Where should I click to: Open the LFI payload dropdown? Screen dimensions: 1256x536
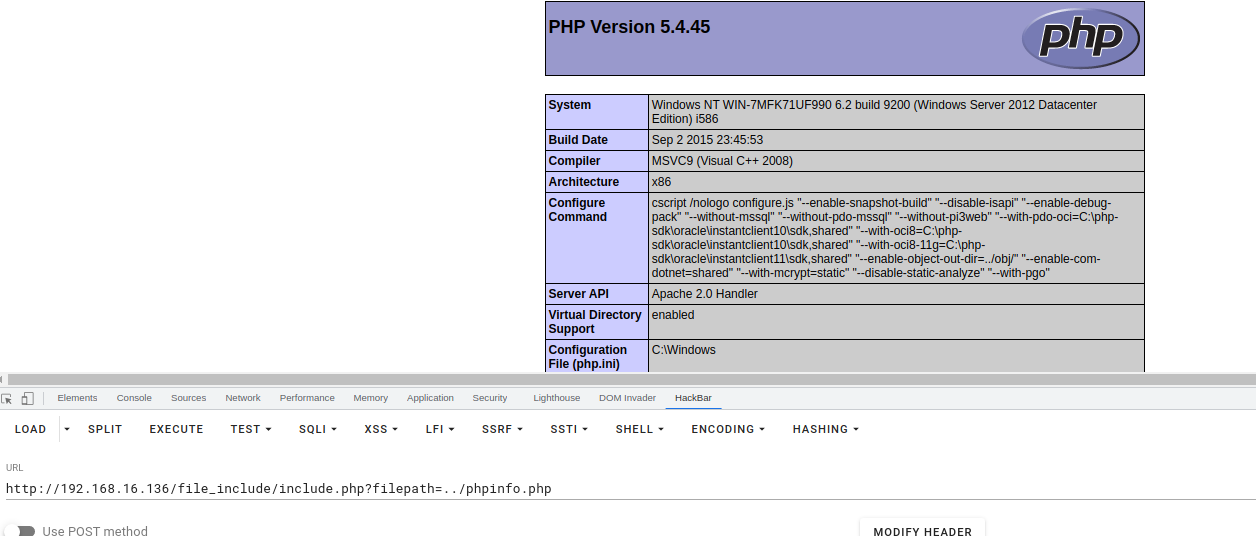(440, 429)
